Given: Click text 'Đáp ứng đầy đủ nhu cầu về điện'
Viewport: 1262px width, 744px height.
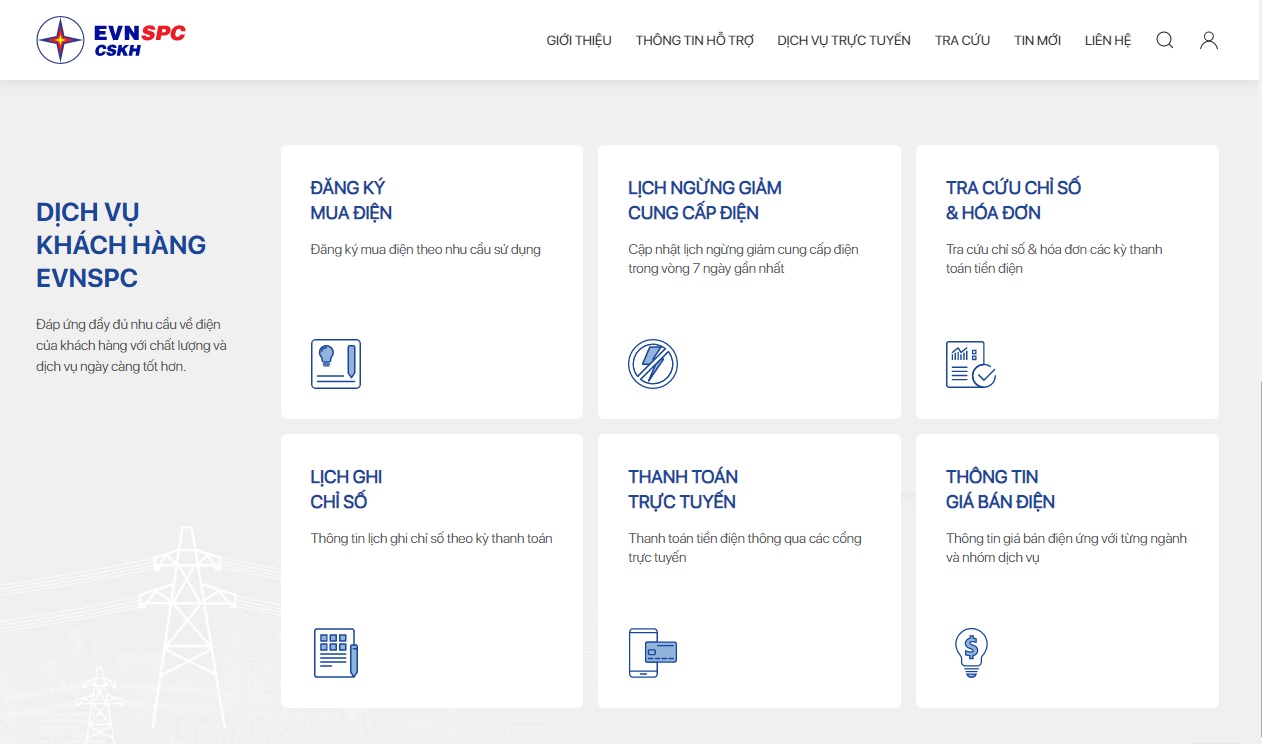Looking at the screenshot, I should click(x=128, y=325).
